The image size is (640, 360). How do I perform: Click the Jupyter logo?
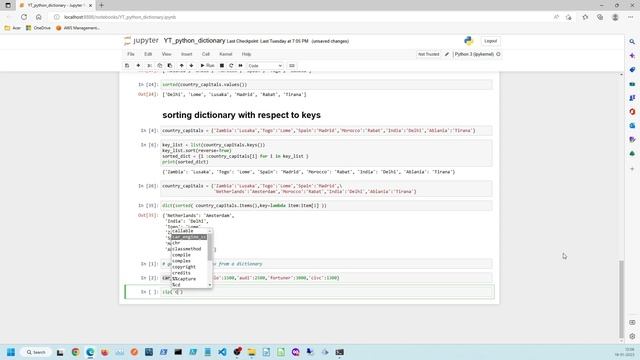point(141,40)
